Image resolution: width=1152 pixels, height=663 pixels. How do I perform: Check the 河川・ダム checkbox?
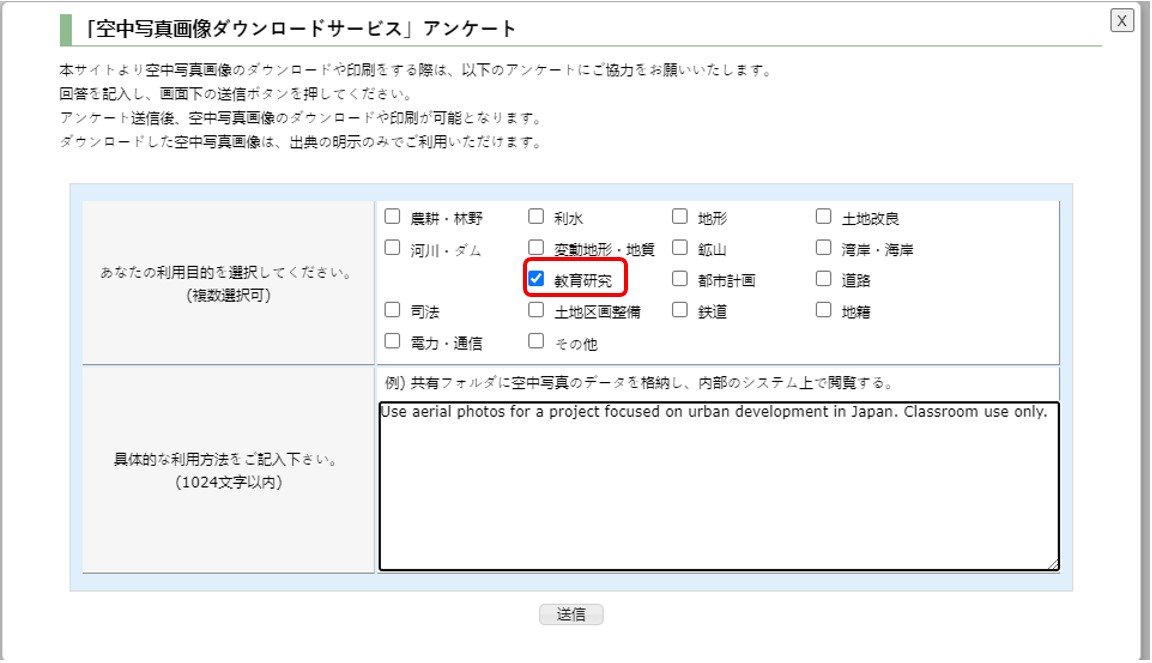(390, 246)
